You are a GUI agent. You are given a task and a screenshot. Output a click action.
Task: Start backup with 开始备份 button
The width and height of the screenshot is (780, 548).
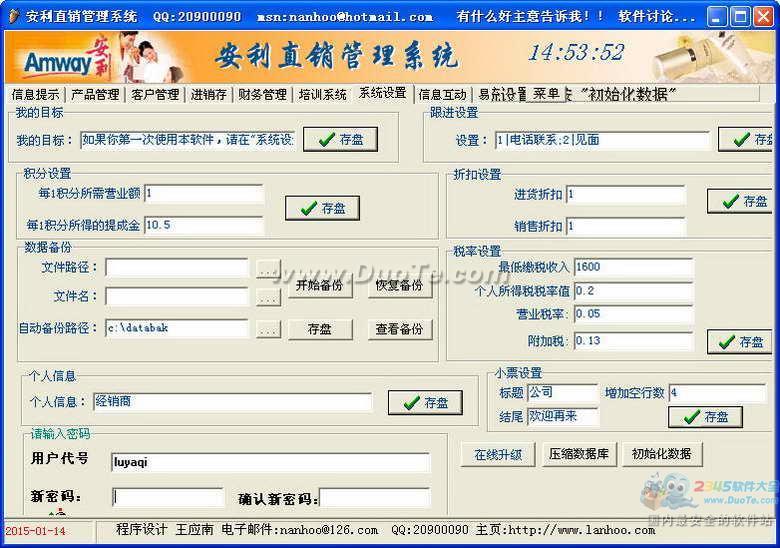320,285
